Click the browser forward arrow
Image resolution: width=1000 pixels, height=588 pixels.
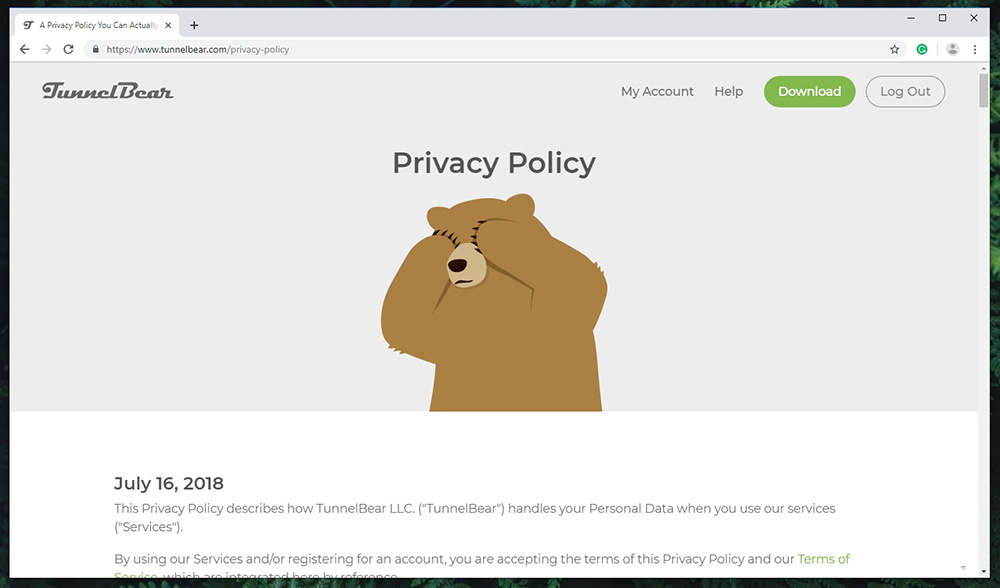47,49
